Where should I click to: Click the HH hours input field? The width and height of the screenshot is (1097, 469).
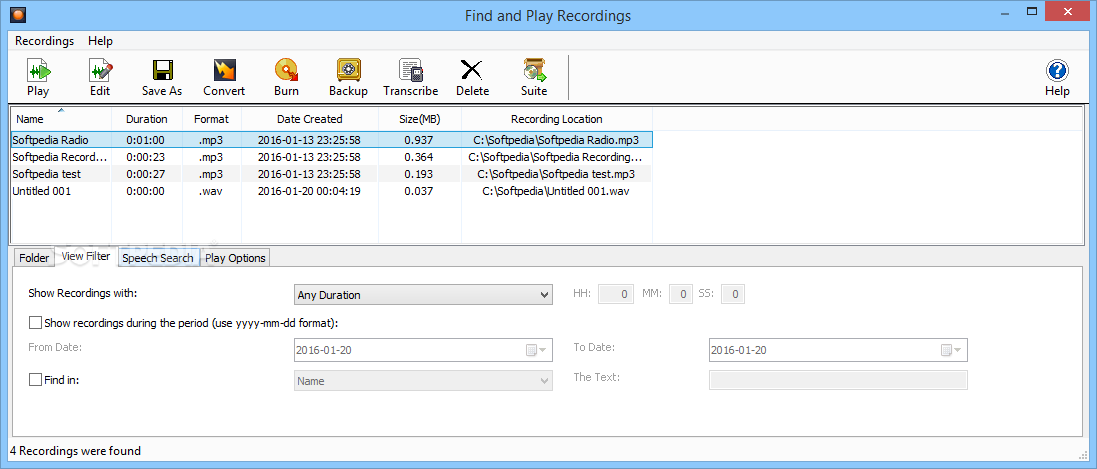tap(616, 295)
